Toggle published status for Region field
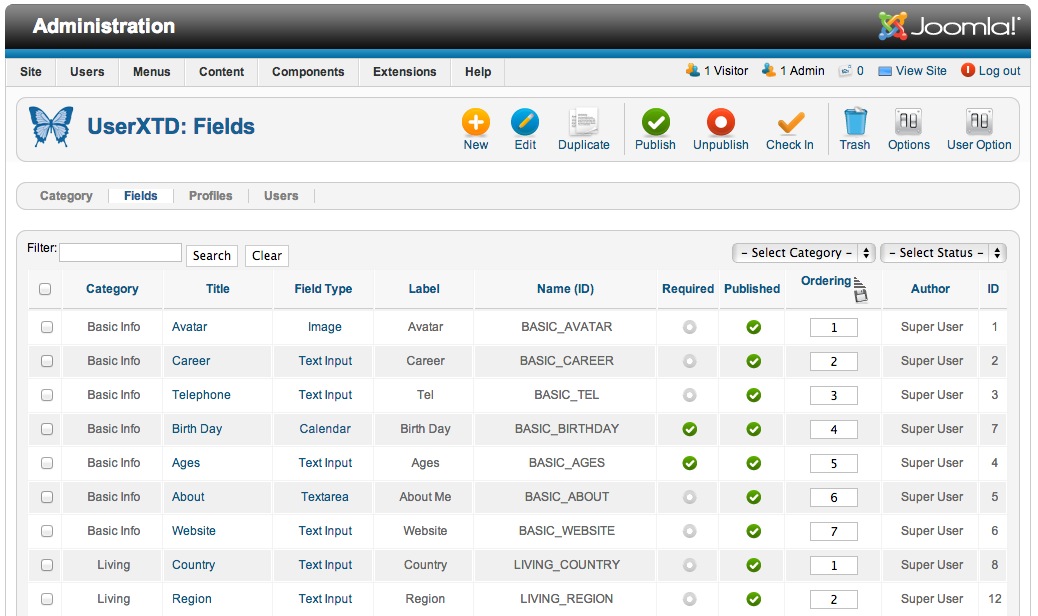The height and width of the screenshot is (616, 1038). click(753, 599)
